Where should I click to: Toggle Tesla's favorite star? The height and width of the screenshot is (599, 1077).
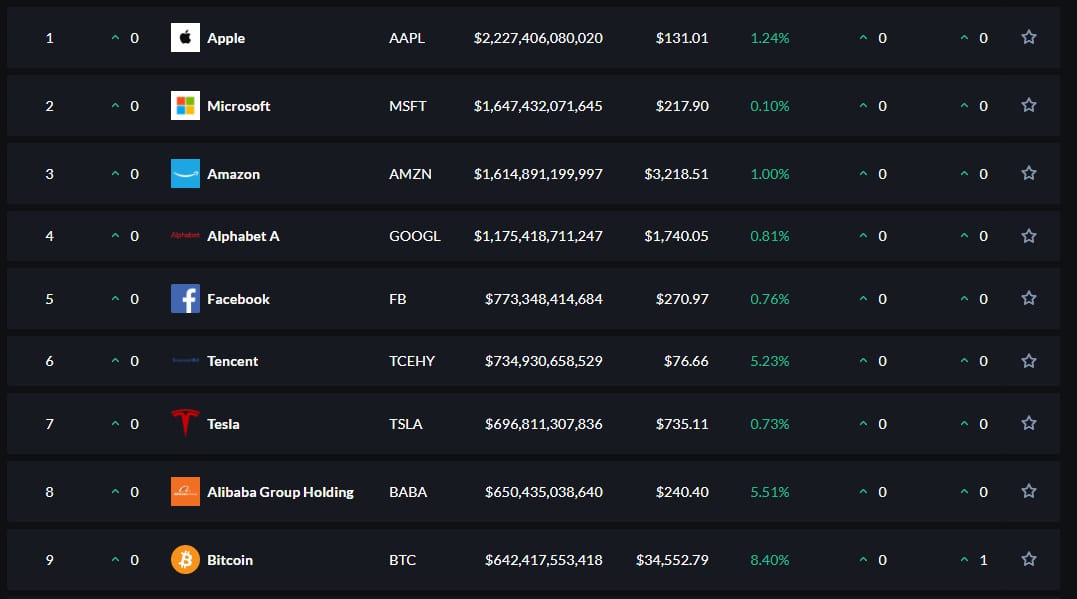1028,423
